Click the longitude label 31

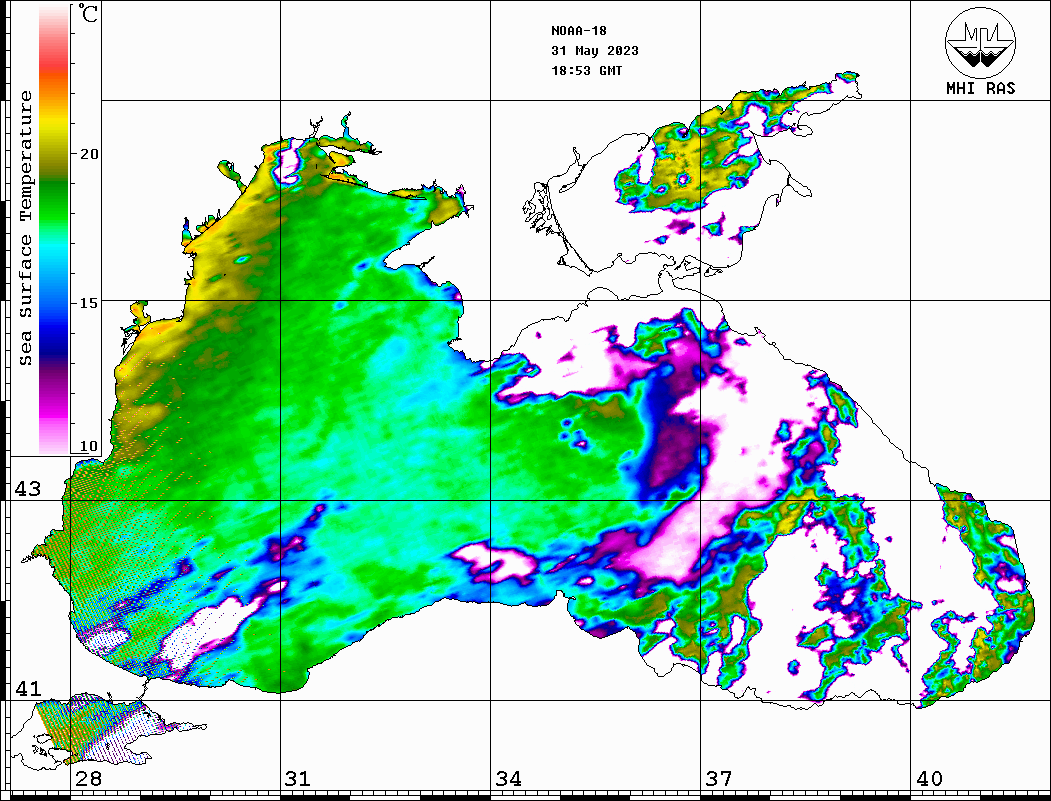click(298, 779)
